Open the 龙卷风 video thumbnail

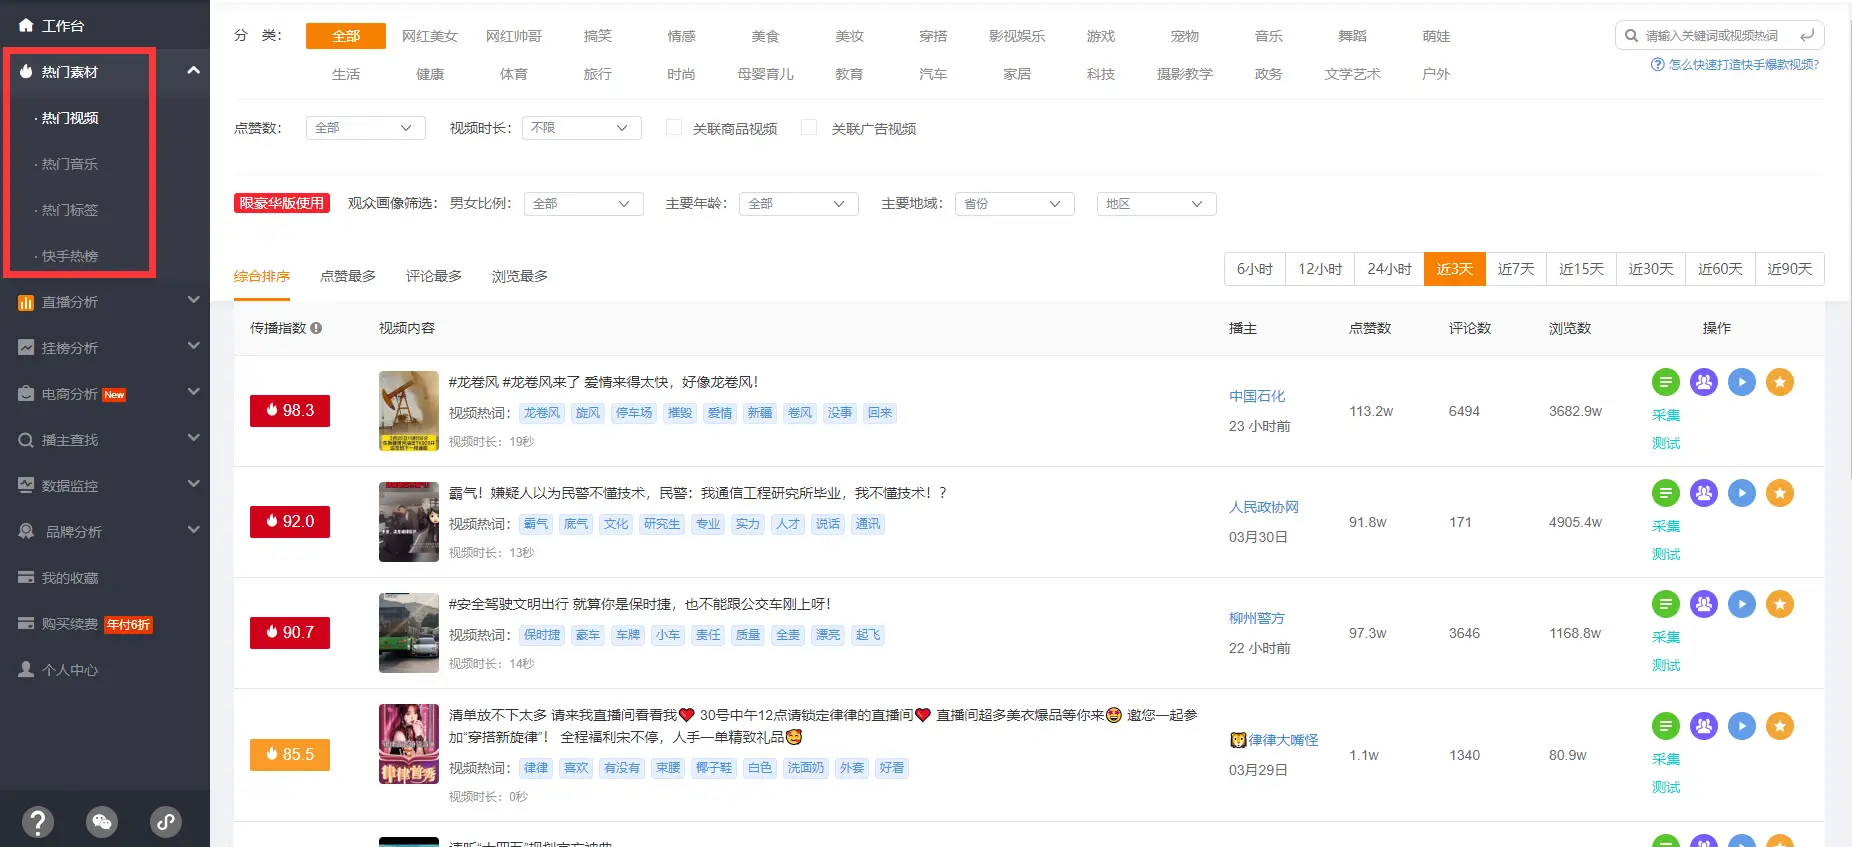(409, 411)
